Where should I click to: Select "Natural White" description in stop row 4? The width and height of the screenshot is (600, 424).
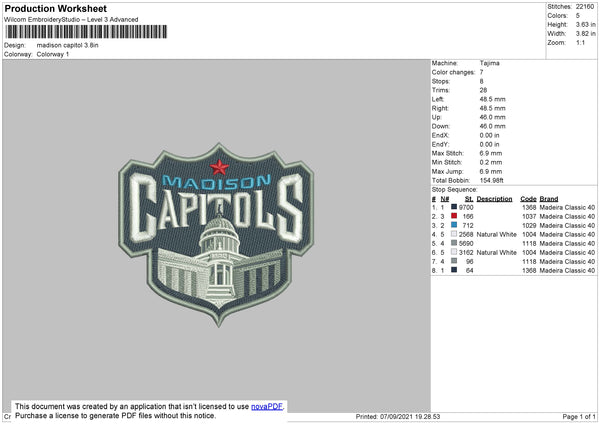click(x=497, y=234)
